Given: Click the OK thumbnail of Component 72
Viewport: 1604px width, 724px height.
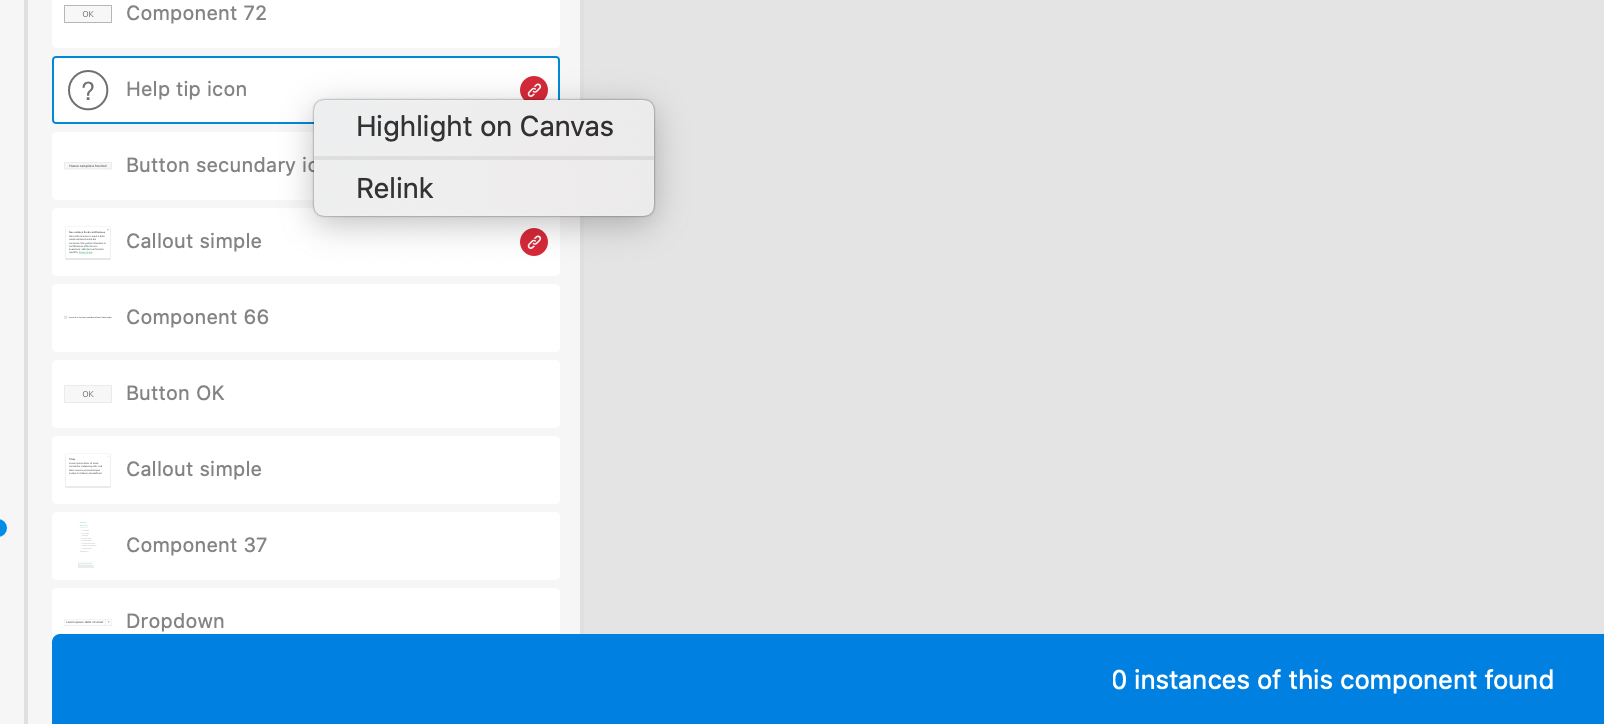Looking at the screenshot, I should click(87, 14).
